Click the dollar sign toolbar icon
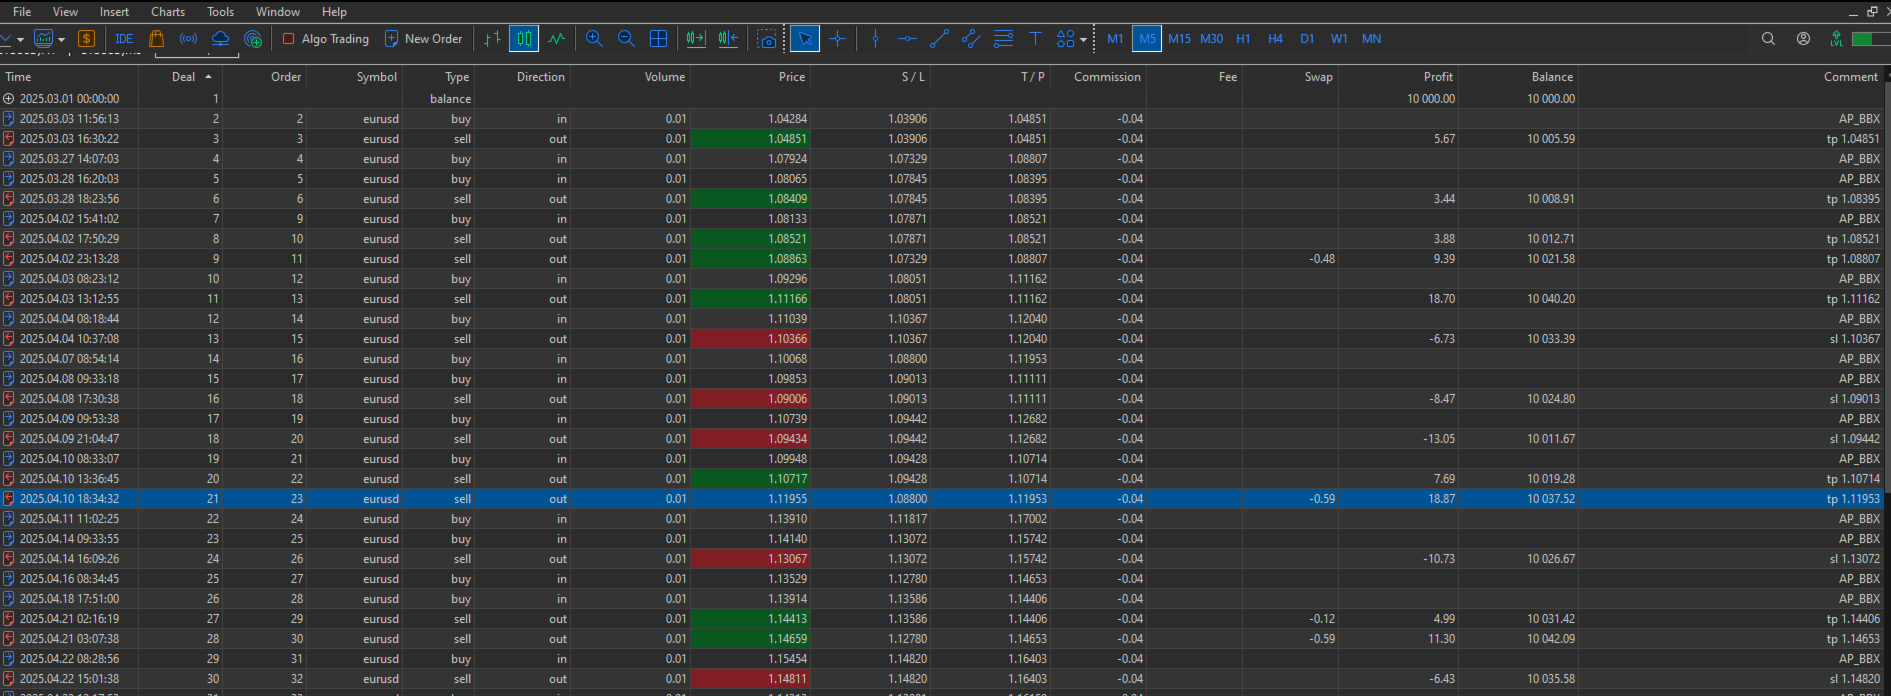This screenshot has height=696, width=1891. pyautogui.click(x=87, y=39)
